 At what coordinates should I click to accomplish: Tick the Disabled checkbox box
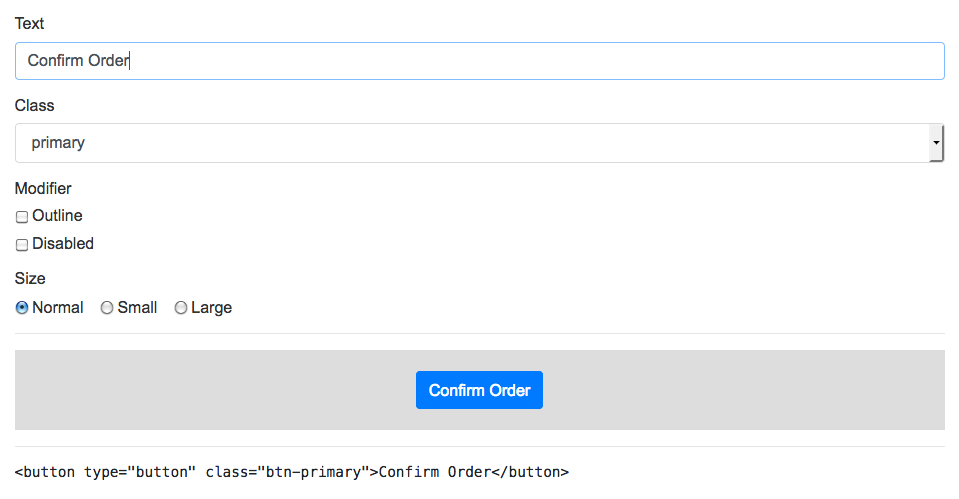22,245
